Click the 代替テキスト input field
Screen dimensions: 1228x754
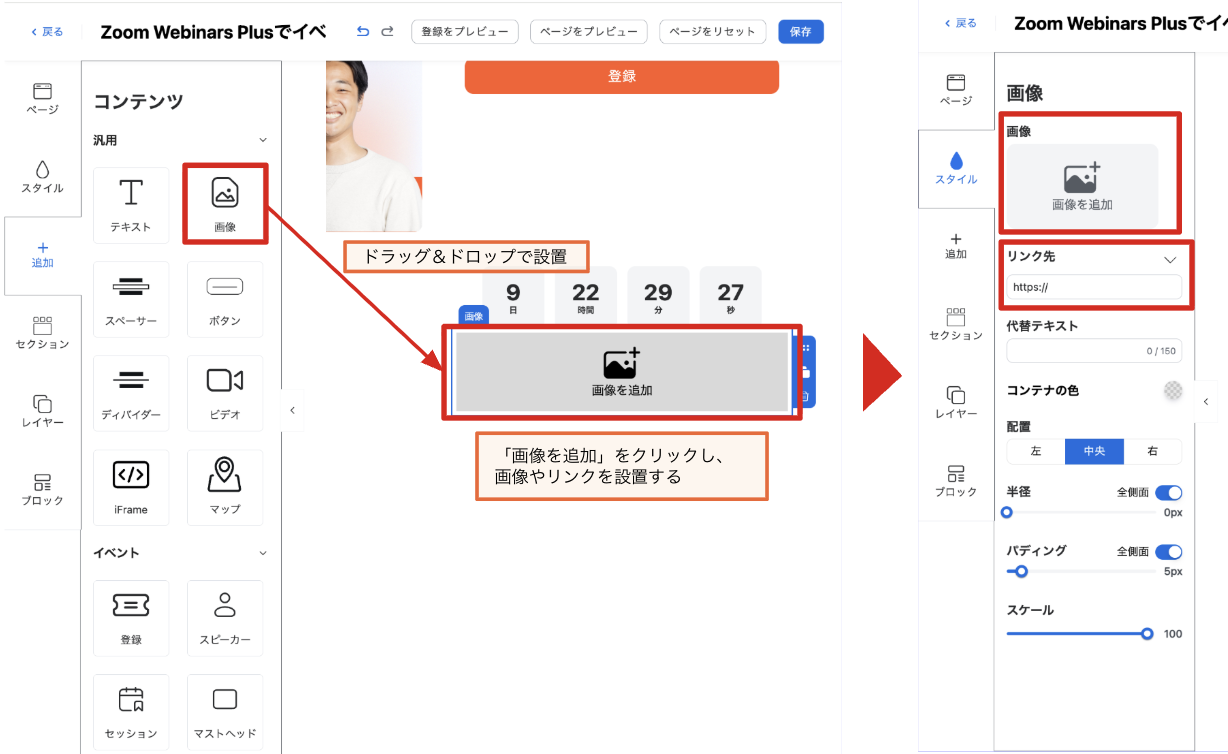pos(1094,351)
